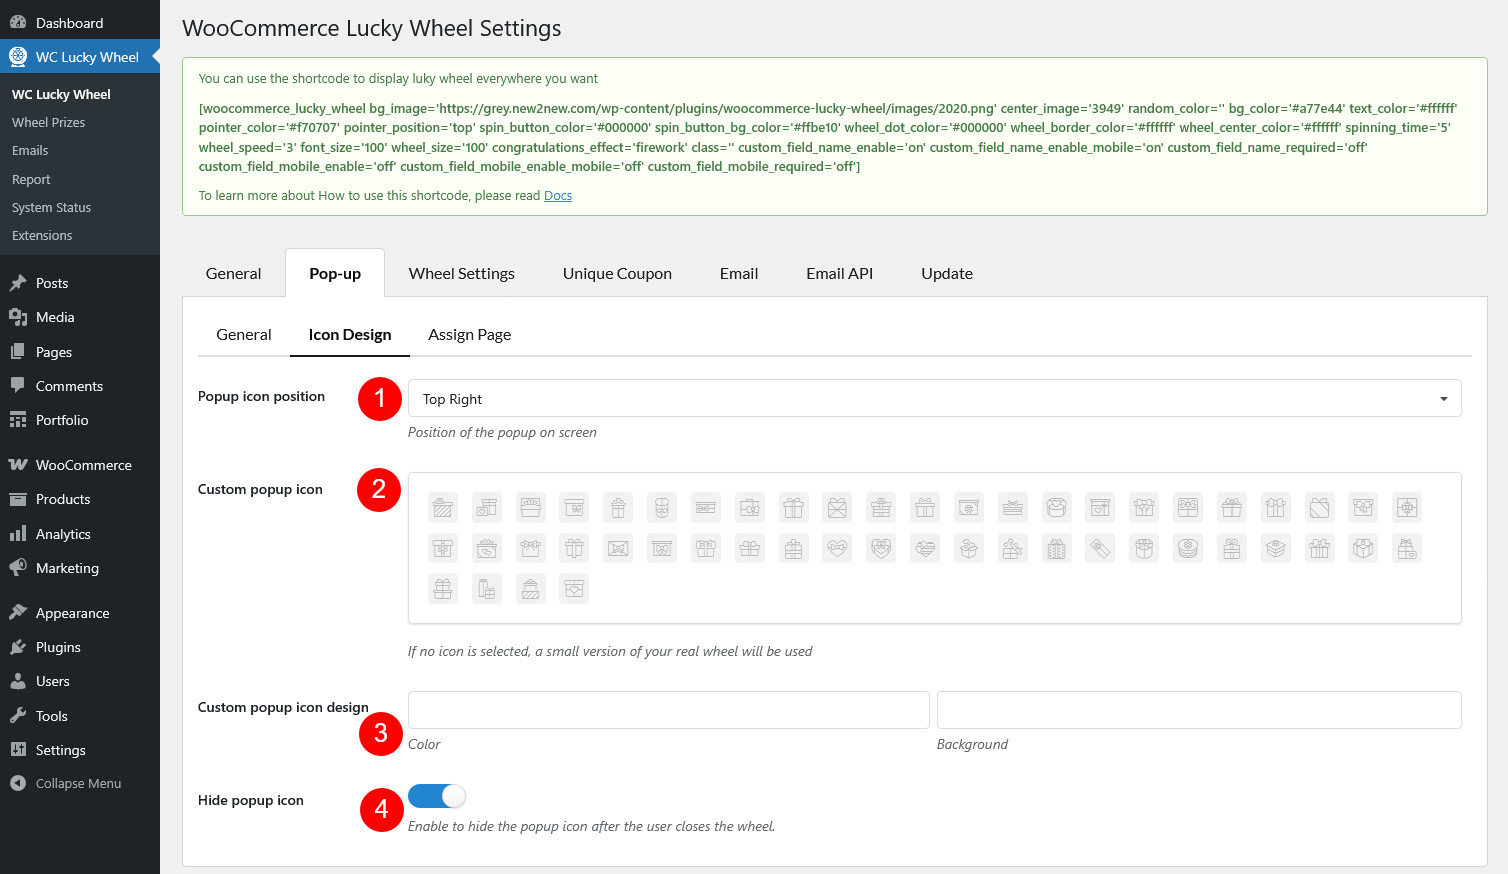
Task: Click the icon Color picker field
Action: [x=668, y=710]
